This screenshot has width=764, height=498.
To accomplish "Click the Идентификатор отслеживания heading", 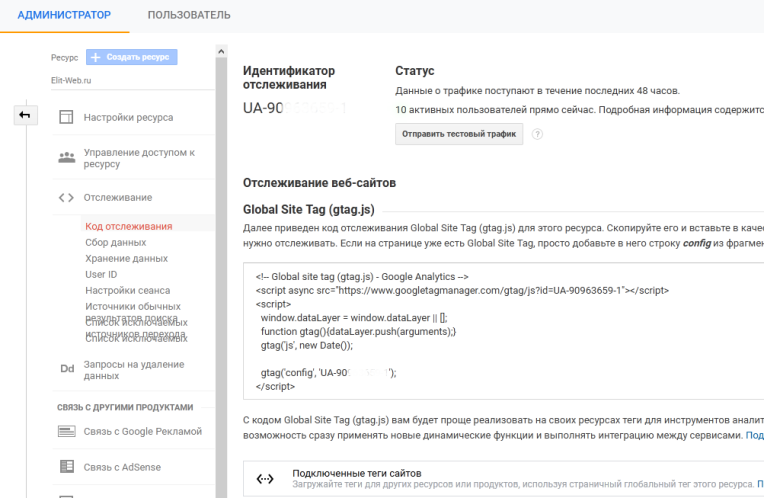I will point(289,77).
